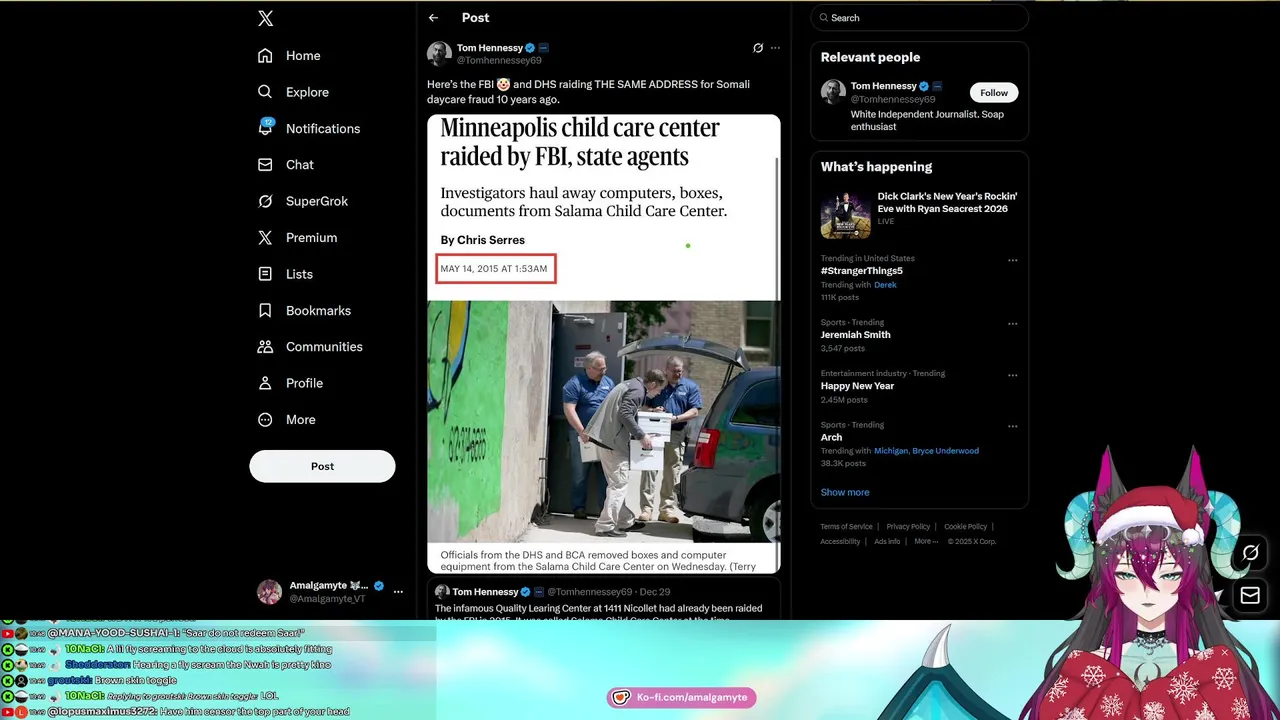Click floating Grok button at right edge

pyautogui.click(x=1250, y=553)
